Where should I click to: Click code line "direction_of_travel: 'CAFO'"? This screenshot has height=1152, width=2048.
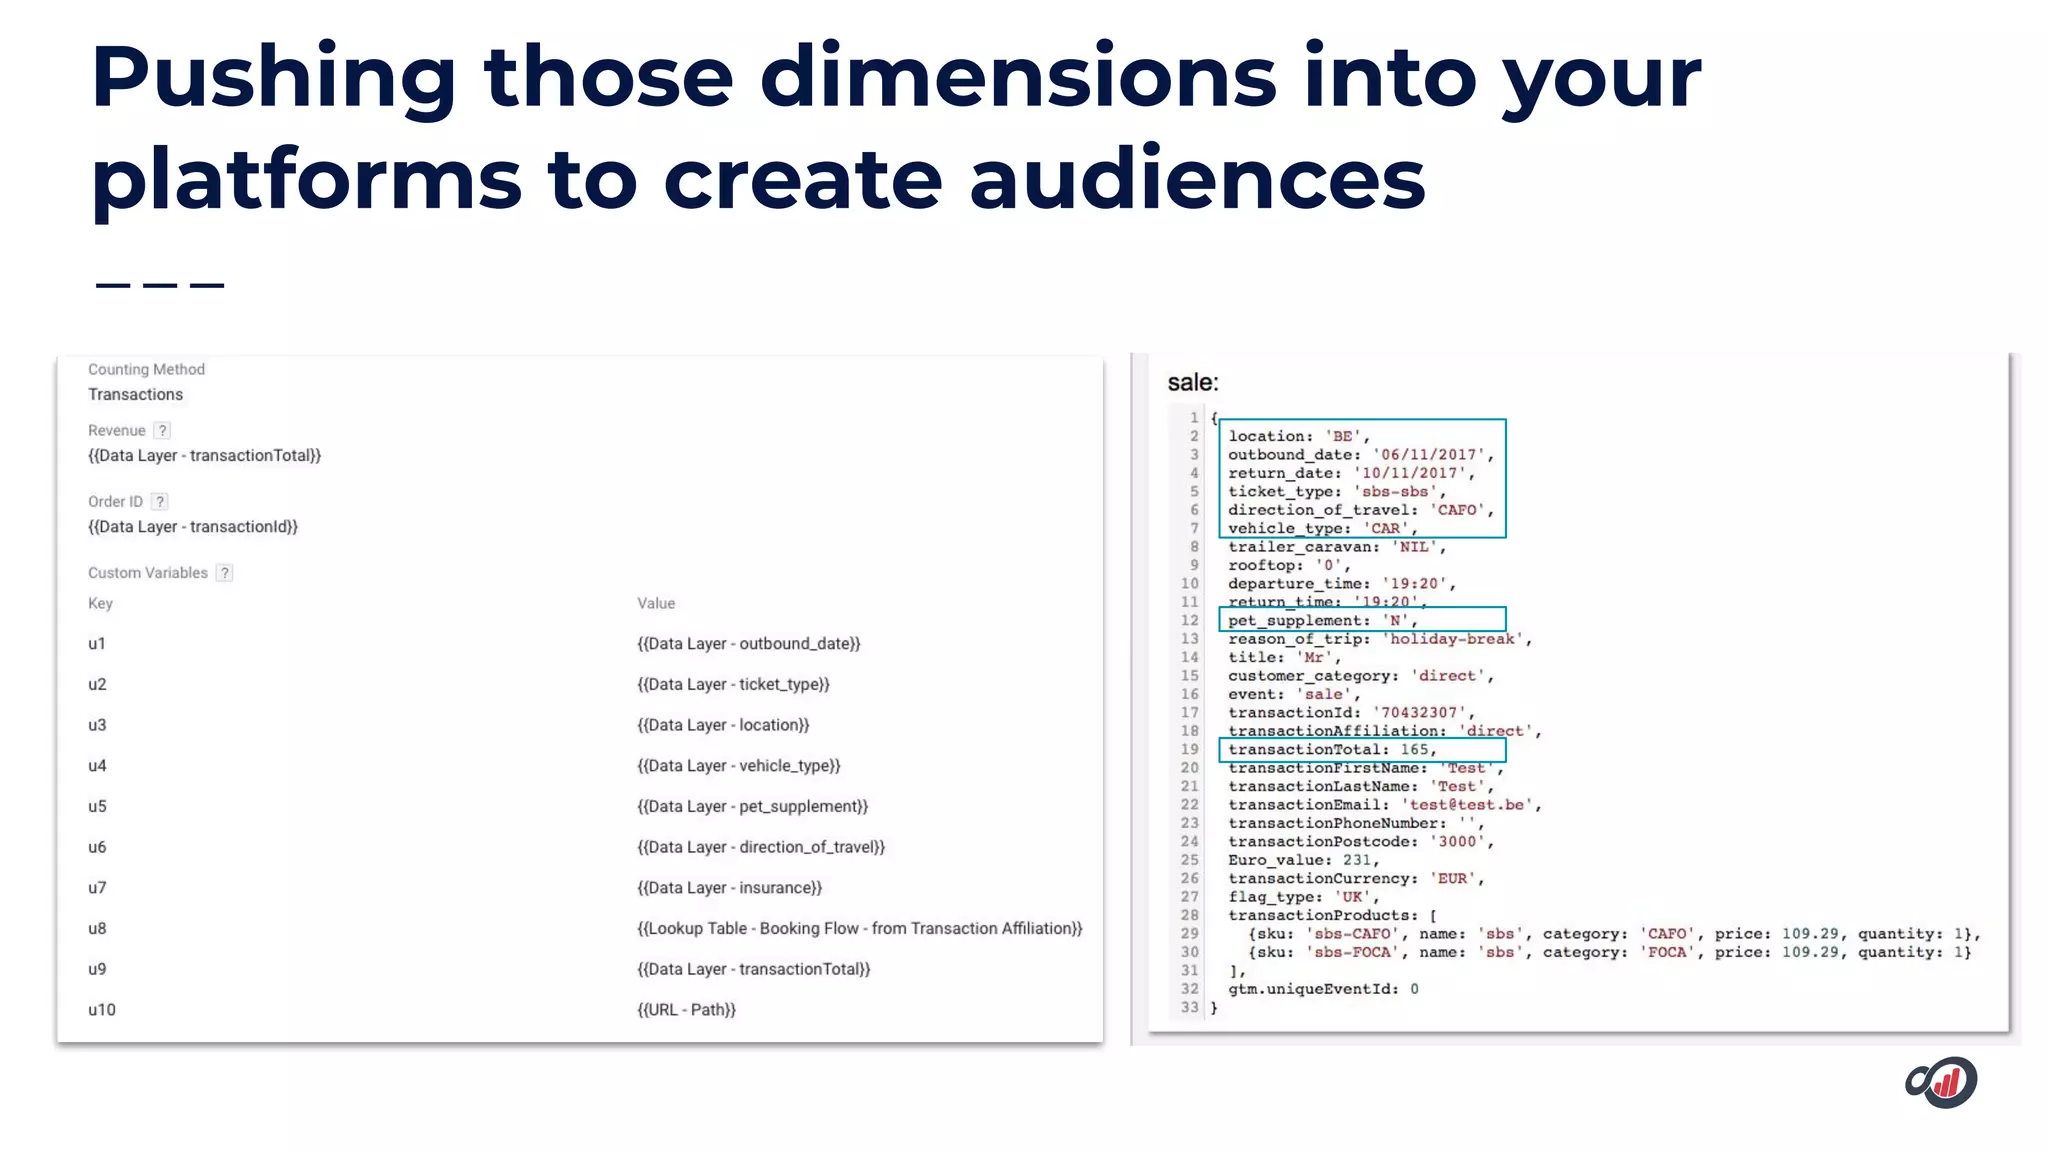coord(1361,510)
